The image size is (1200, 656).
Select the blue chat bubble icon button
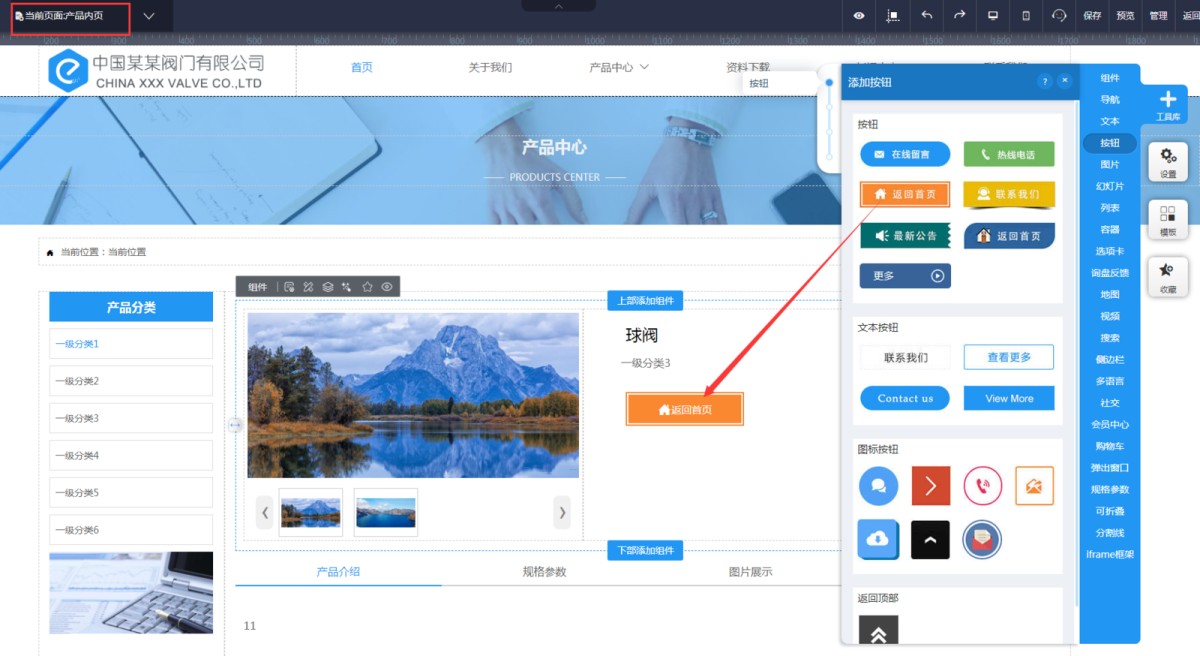point(878,486)
